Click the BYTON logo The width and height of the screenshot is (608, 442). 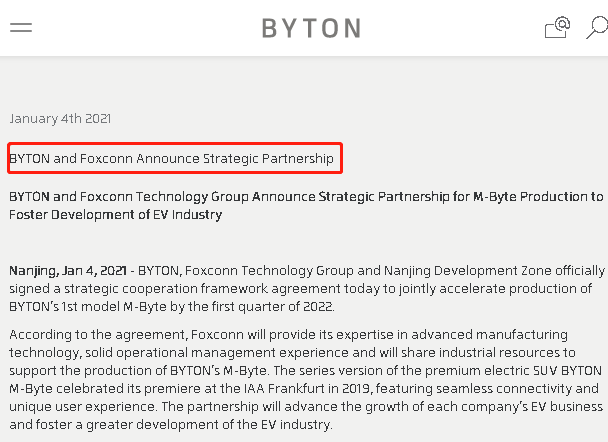311,28
